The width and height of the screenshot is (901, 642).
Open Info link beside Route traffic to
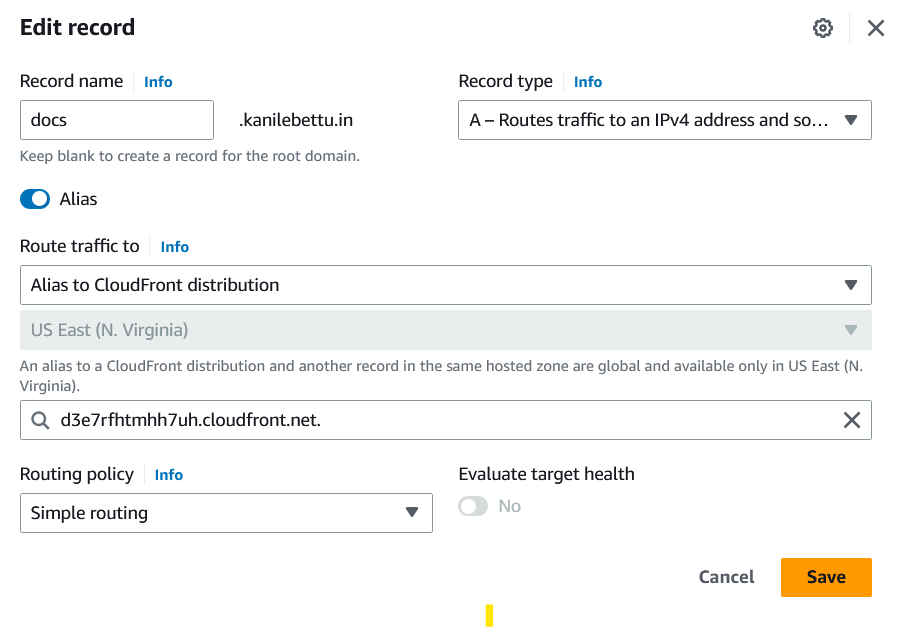(175, 247)
